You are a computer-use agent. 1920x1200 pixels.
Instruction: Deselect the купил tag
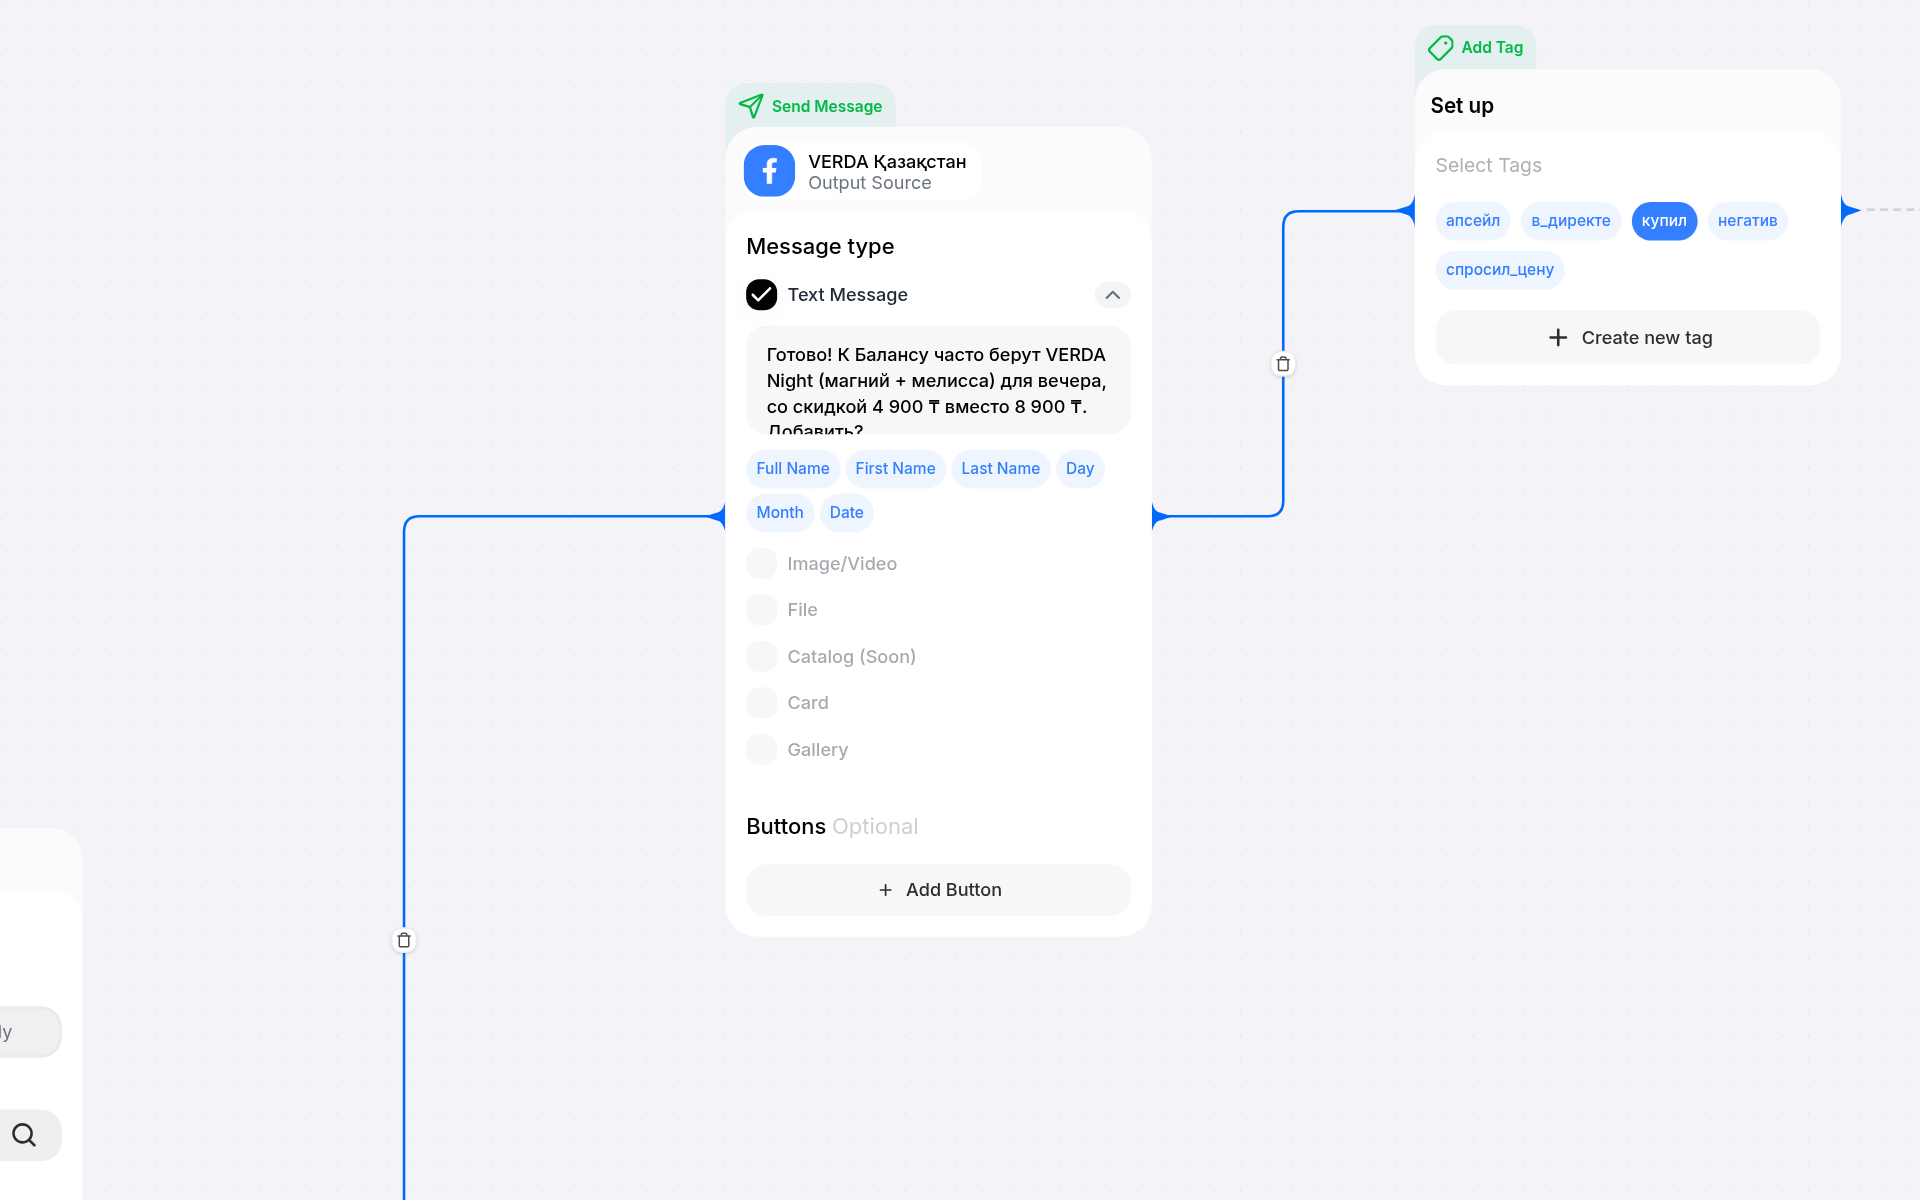tap(1664, 221)
